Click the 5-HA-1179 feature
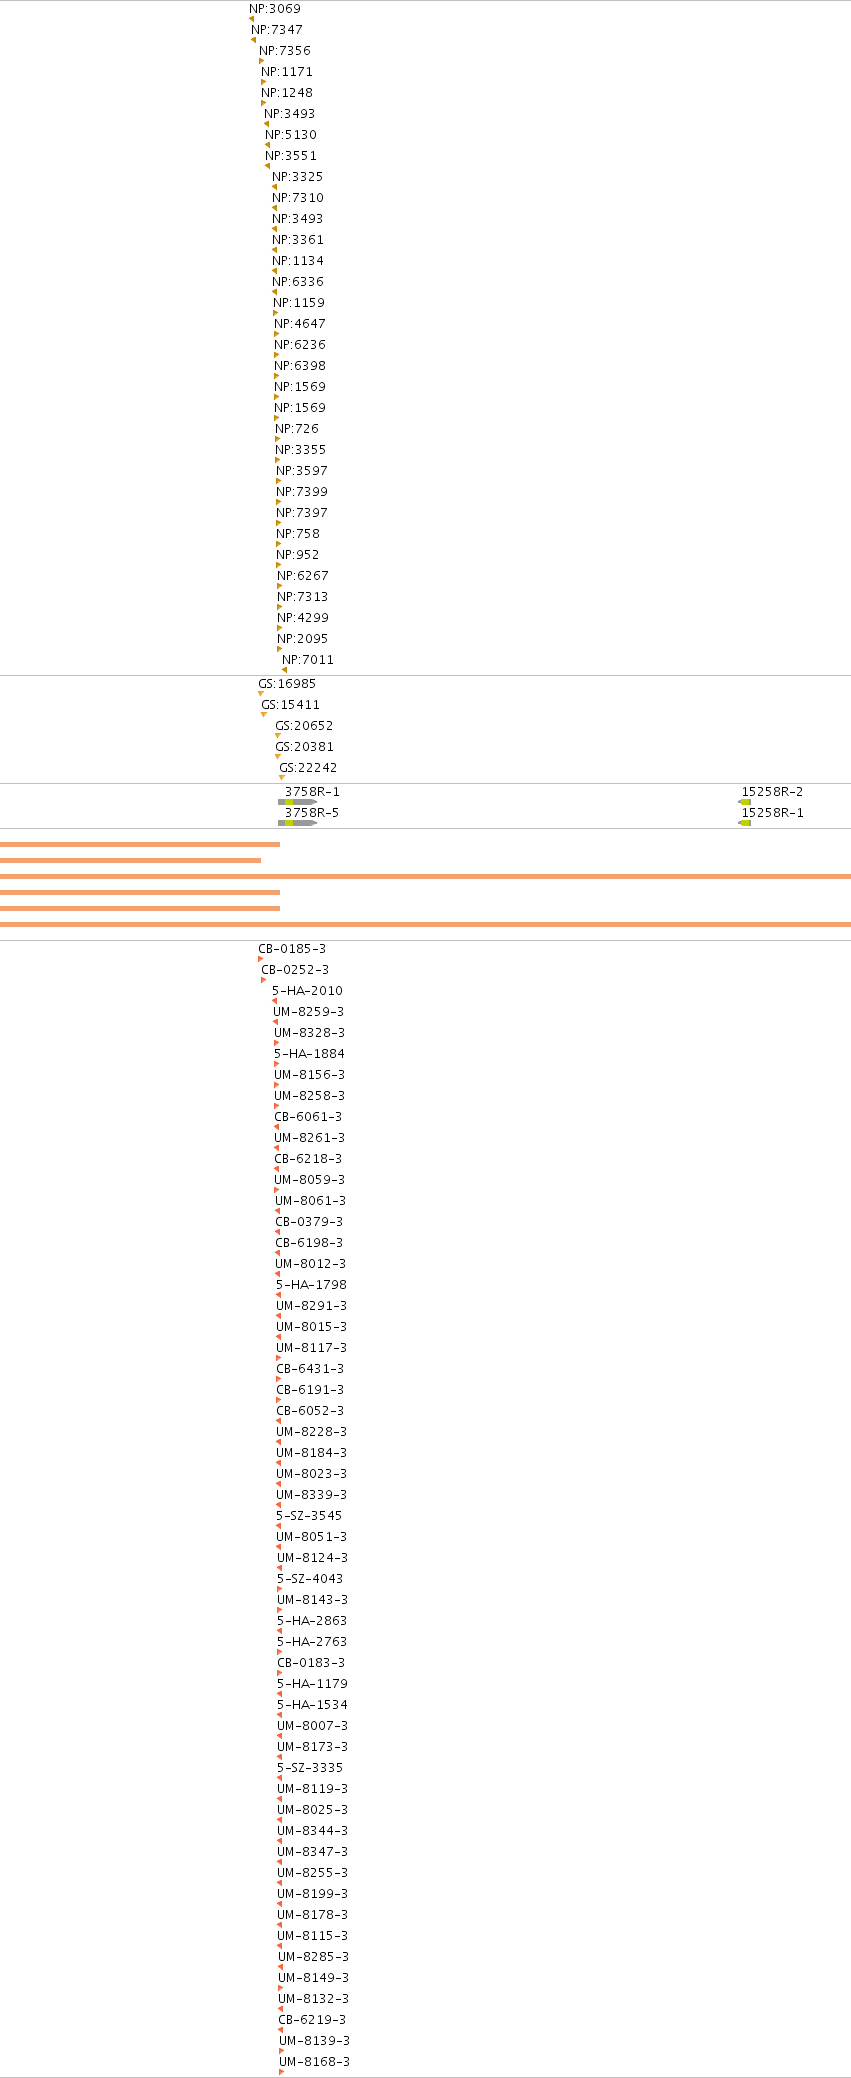851x2078 pixels. pyautogui.click(x=312, y=1684)
